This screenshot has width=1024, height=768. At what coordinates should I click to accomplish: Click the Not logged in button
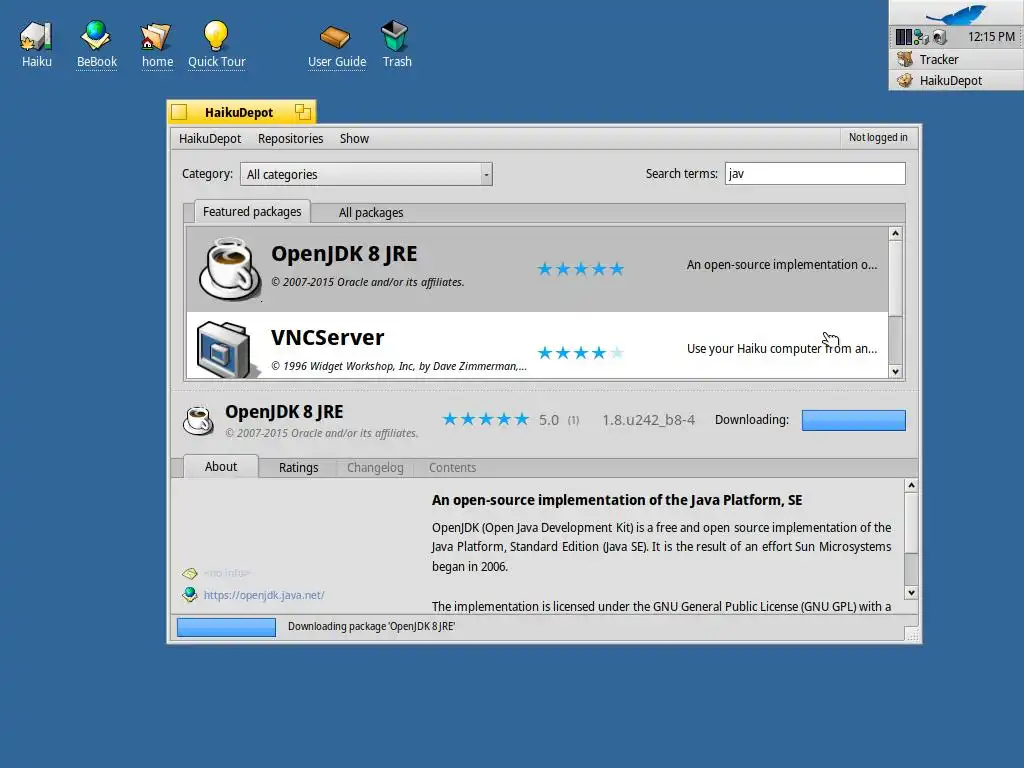pyautogui.click(x=878, y=137)
